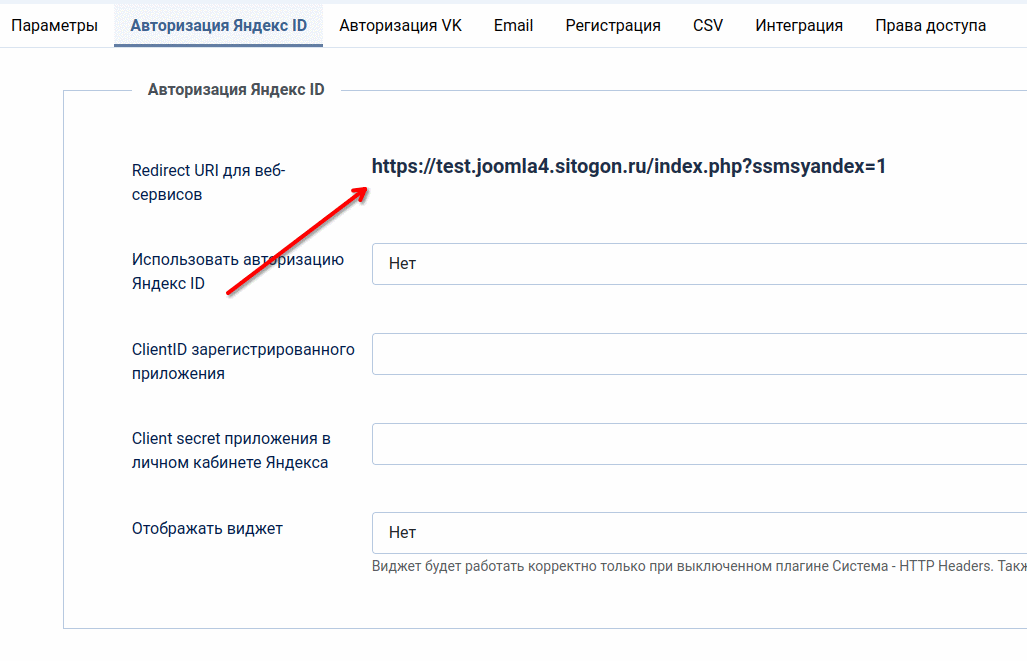This screenshot has height=661, width=1027.
Task: Select the Права доступа tab
Action: 930,26
